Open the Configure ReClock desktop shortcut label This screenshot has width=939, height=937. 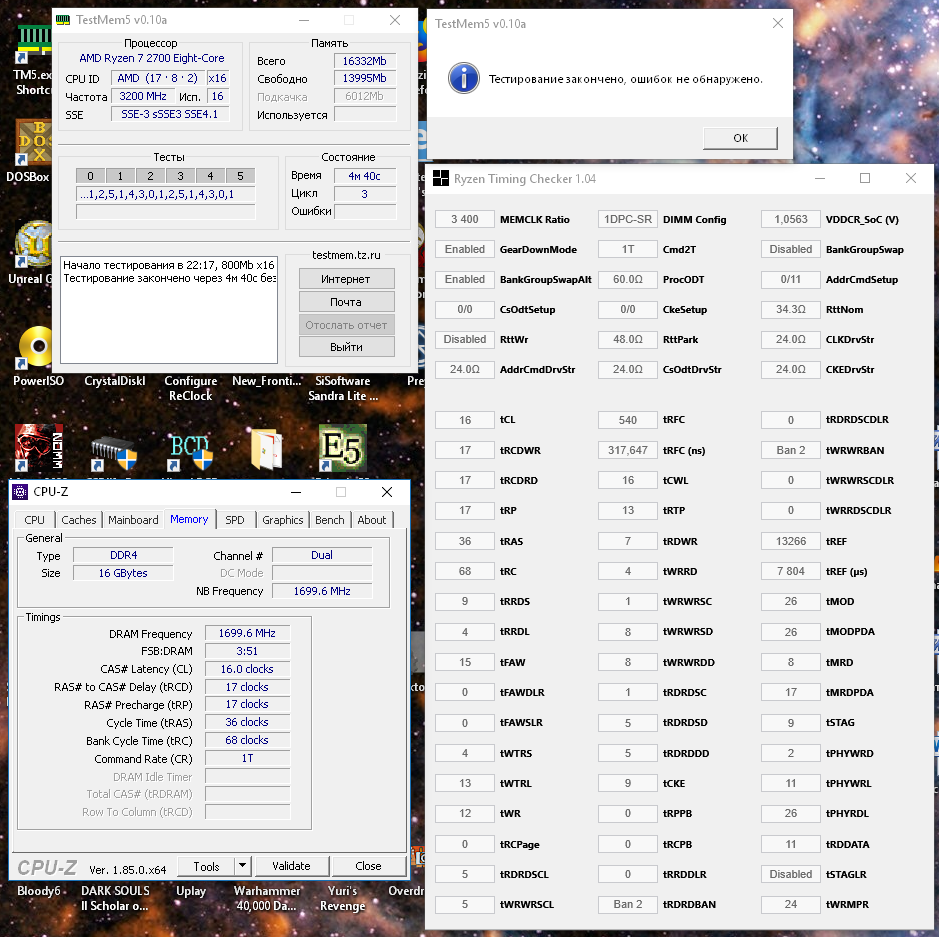[190, 388]
